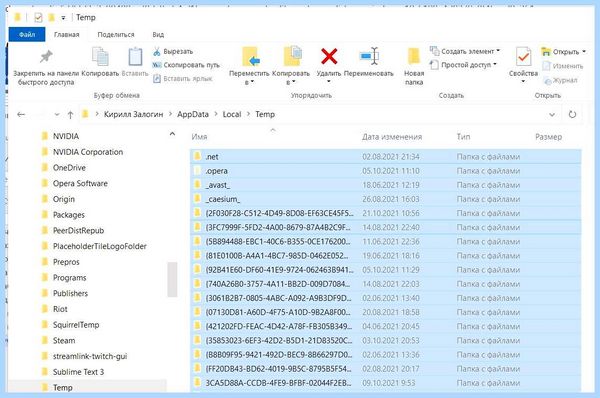Select the _caesium_ folder row

[x=386, y=199]
